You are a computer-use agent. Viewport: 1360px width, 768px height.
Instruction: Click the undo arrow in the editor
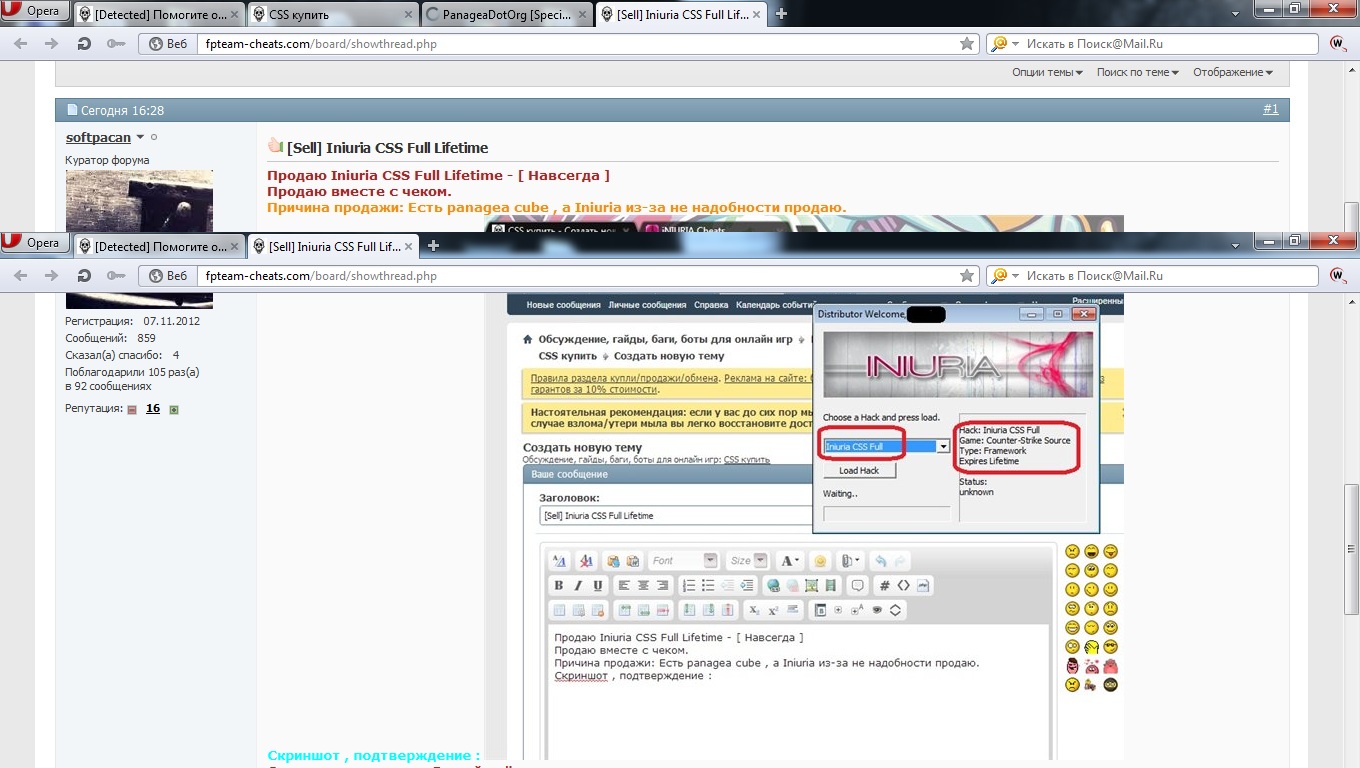point(879,561)
